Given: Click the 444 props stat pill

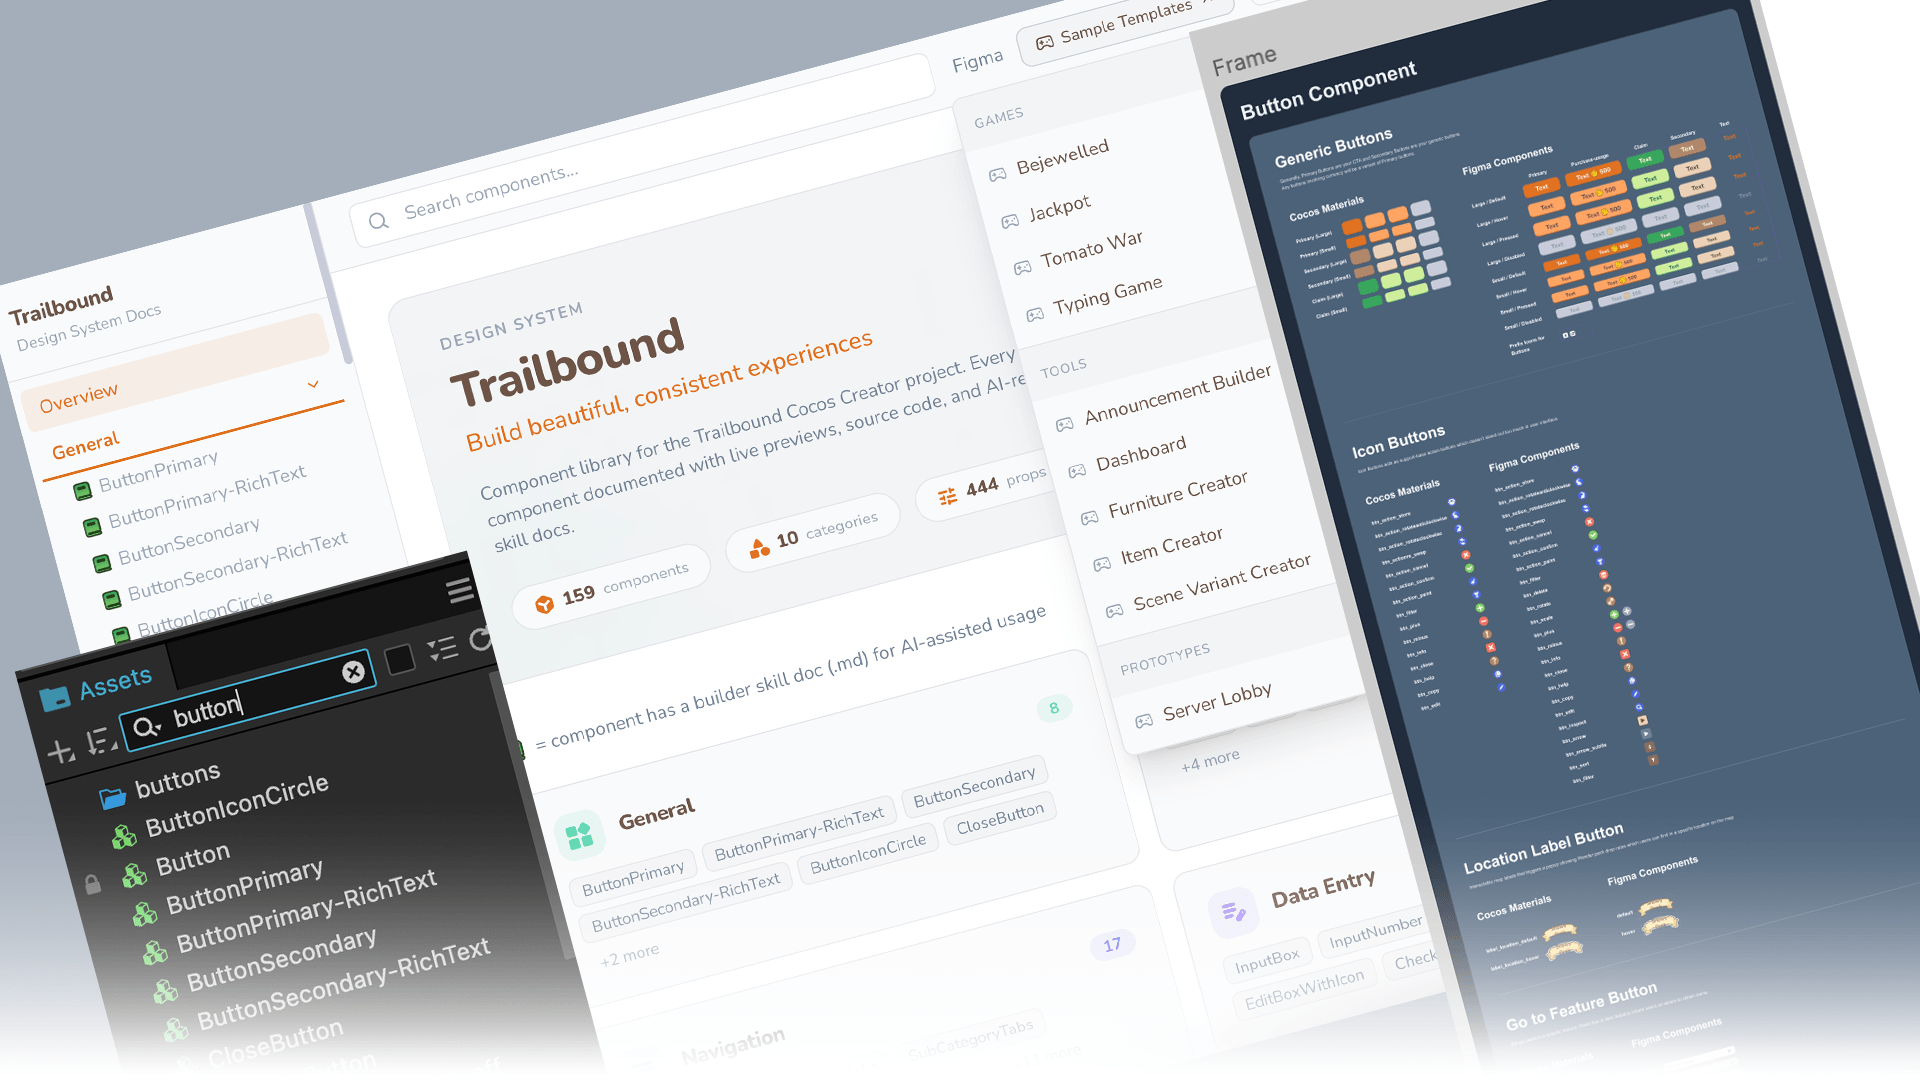Looking at the screenshot, I should pos(990,484).
